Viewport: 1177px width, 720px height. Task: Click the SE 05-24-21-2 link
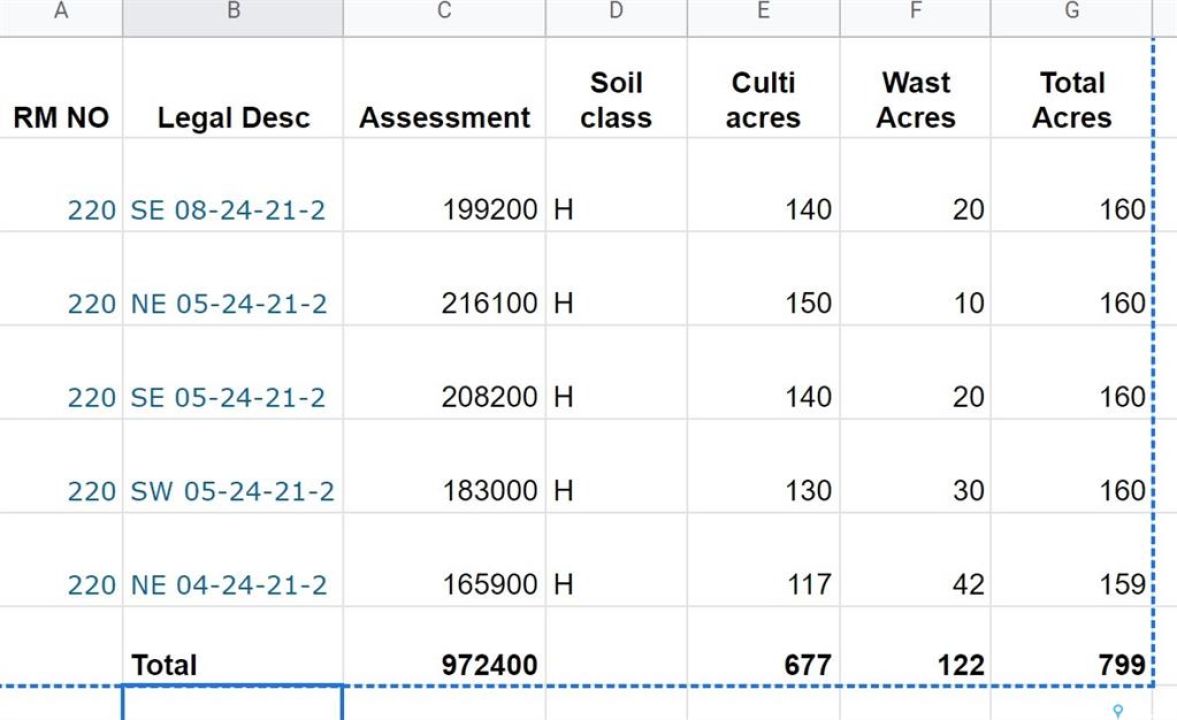tap(228, 397)
